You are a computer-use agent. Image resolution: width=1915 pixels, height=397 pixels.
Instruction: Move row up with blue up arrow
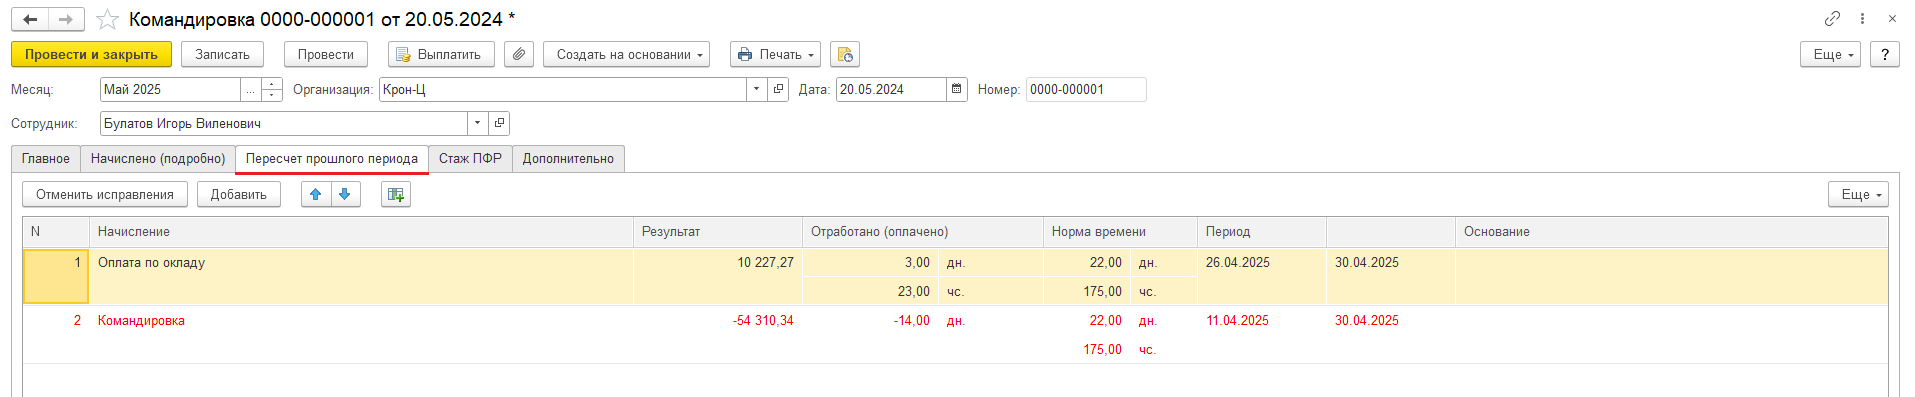316,194
